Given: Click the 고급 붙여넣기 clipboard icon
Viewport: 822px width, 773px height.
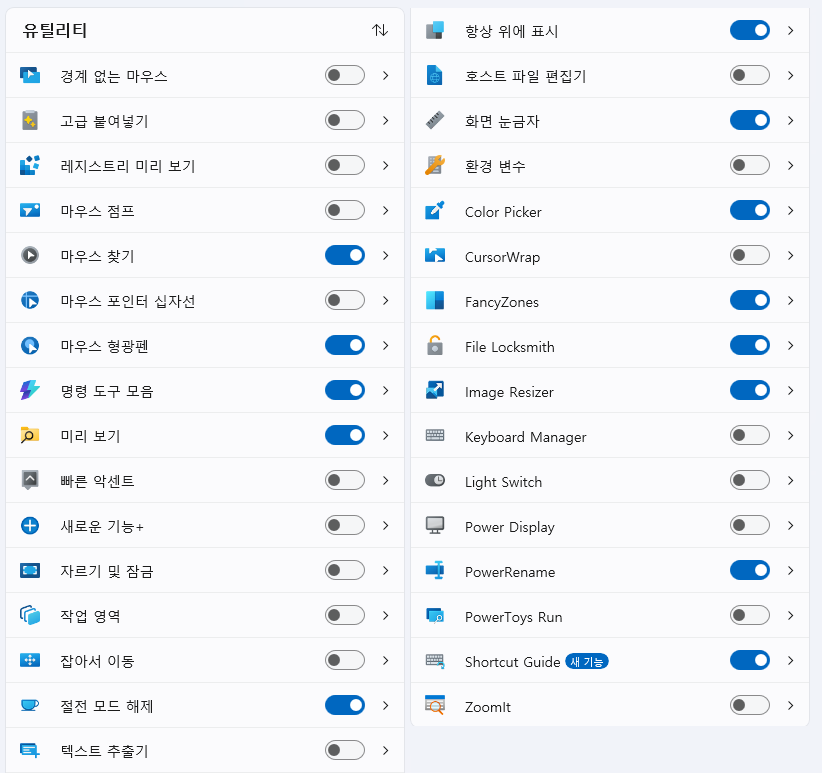Looking at the screenshot, I should pos(30,121).
